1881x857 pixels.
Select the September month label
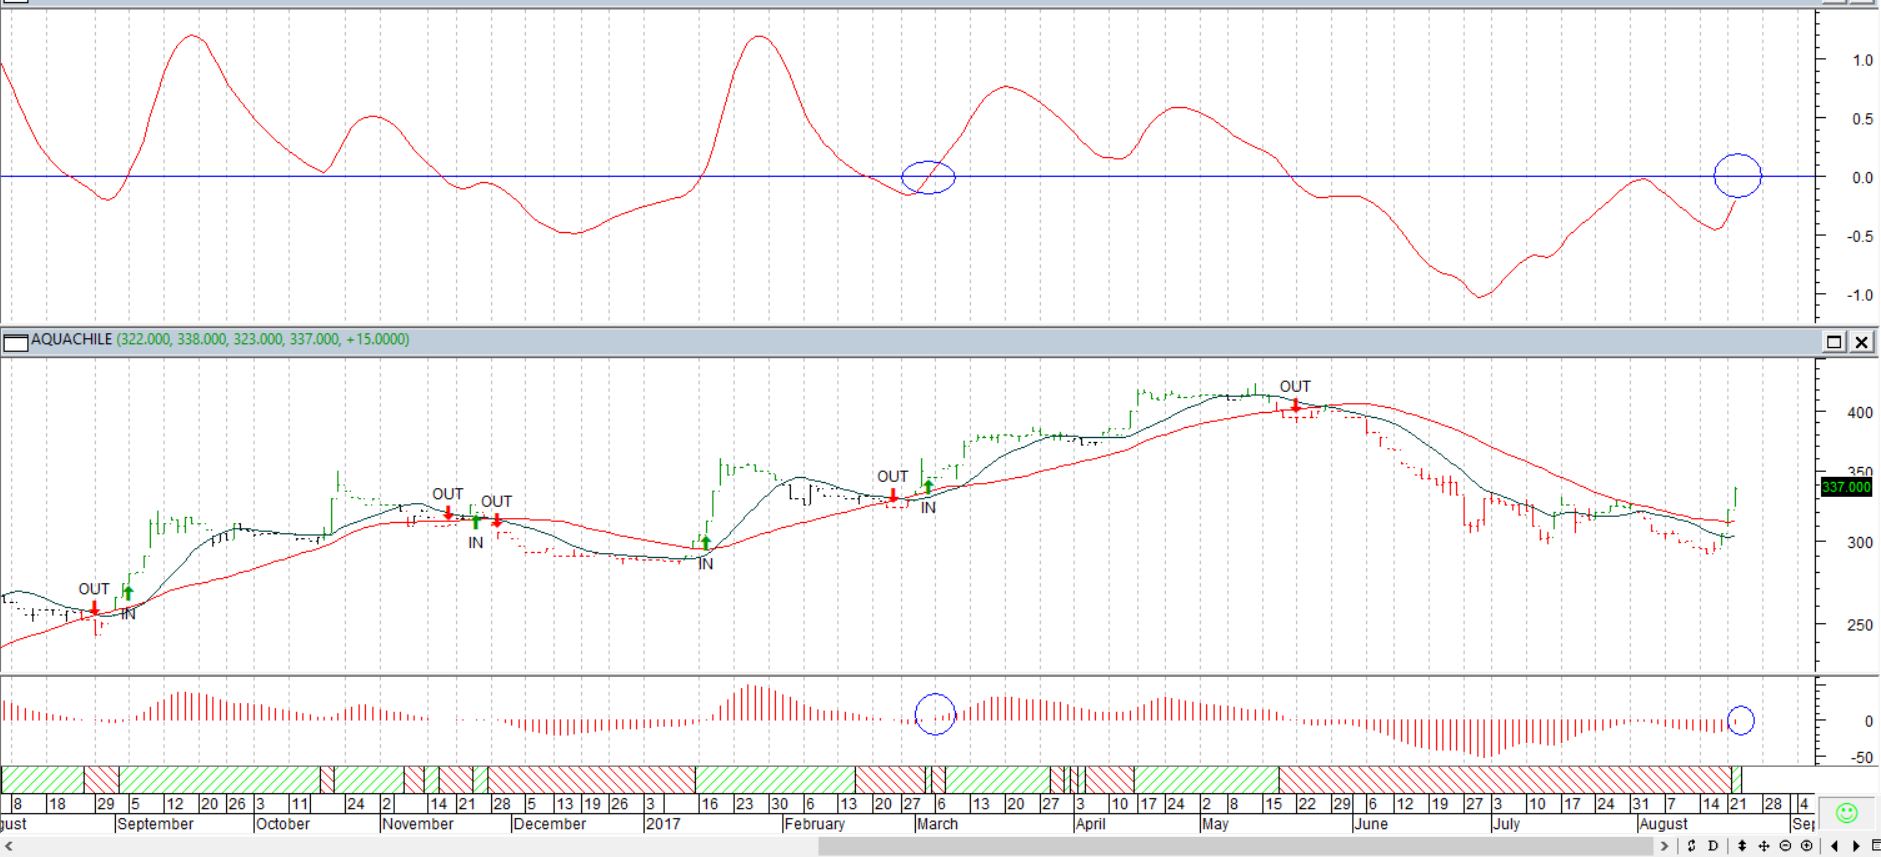[x=155, y=824]
